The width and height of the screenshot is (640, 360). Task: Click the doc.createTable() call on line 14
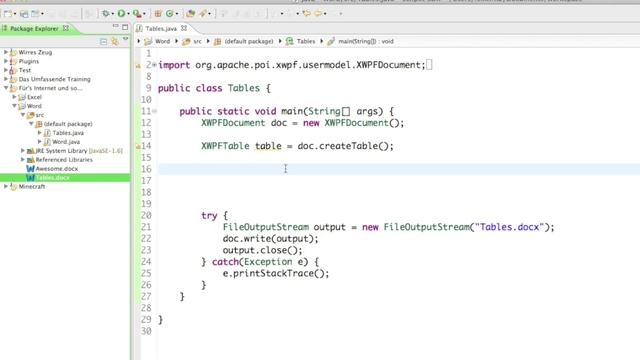pos(343,146)
